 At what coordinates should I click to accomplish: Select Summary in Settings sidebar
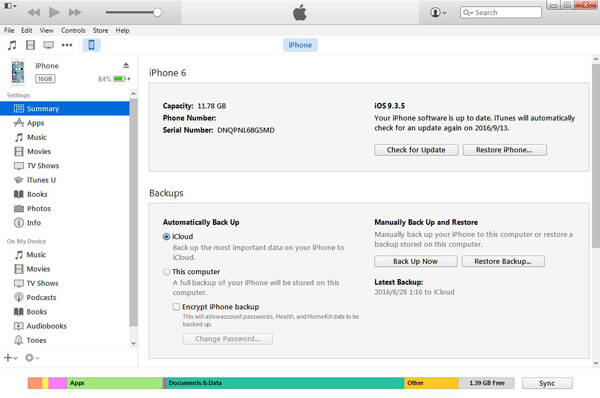coord(65,109)
